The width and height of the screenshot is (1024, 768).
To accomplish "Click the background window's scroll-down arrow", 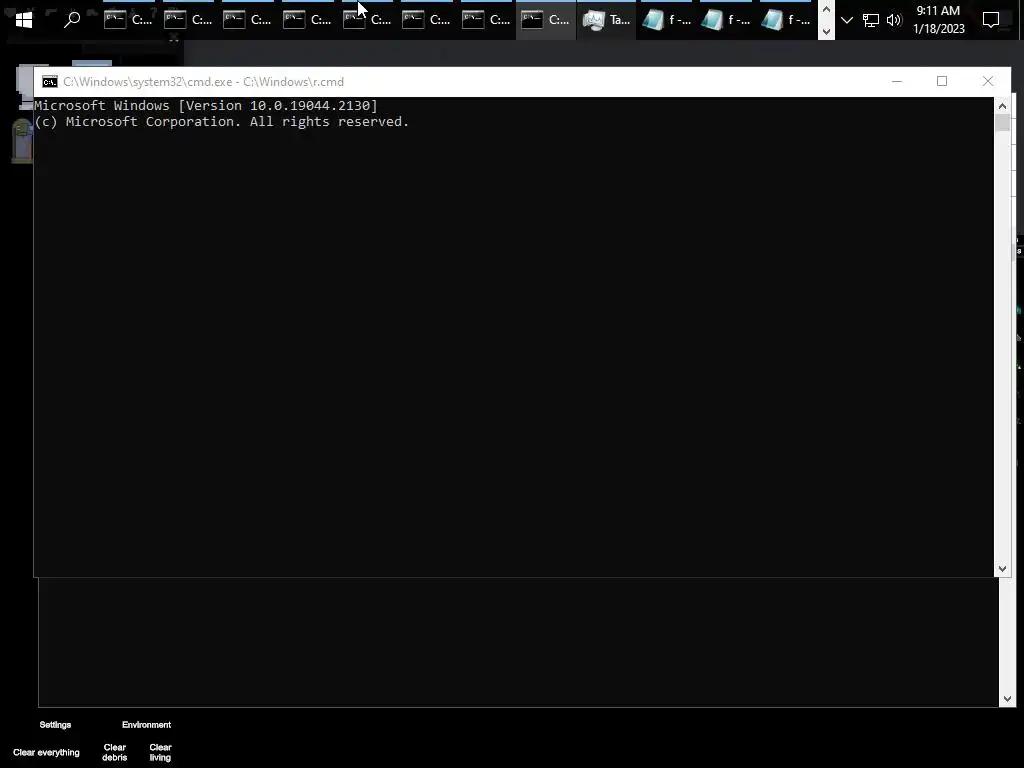I will [1007, 699].
